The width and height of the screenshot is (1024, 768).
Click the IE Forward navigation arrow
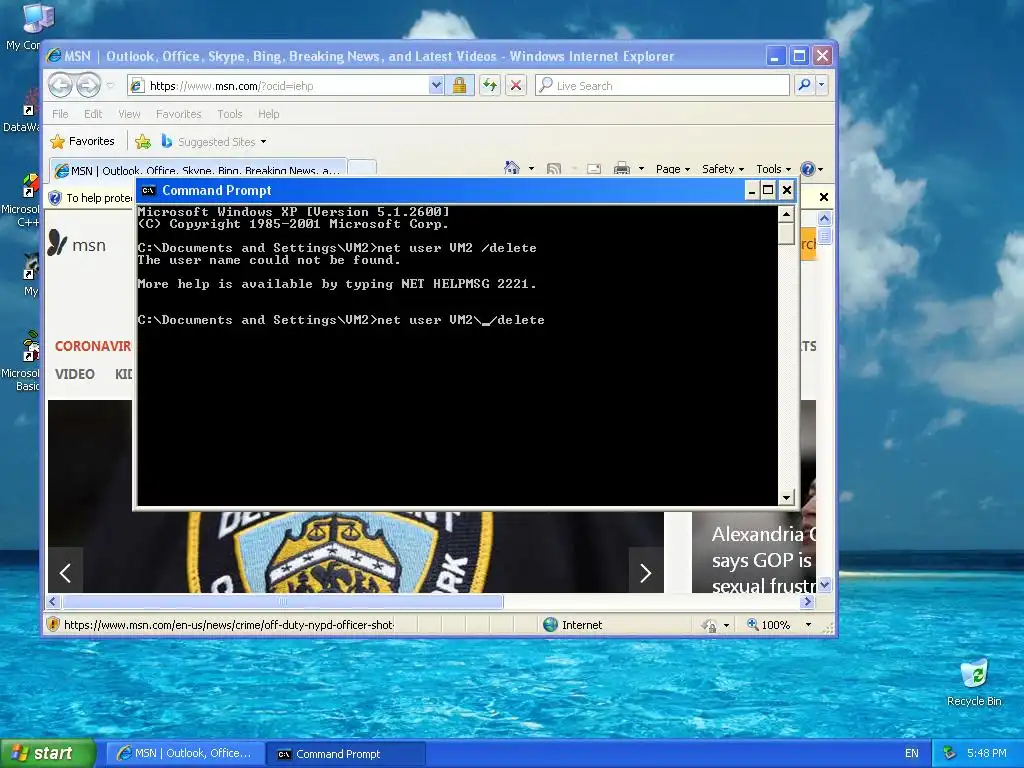point(88,86)
